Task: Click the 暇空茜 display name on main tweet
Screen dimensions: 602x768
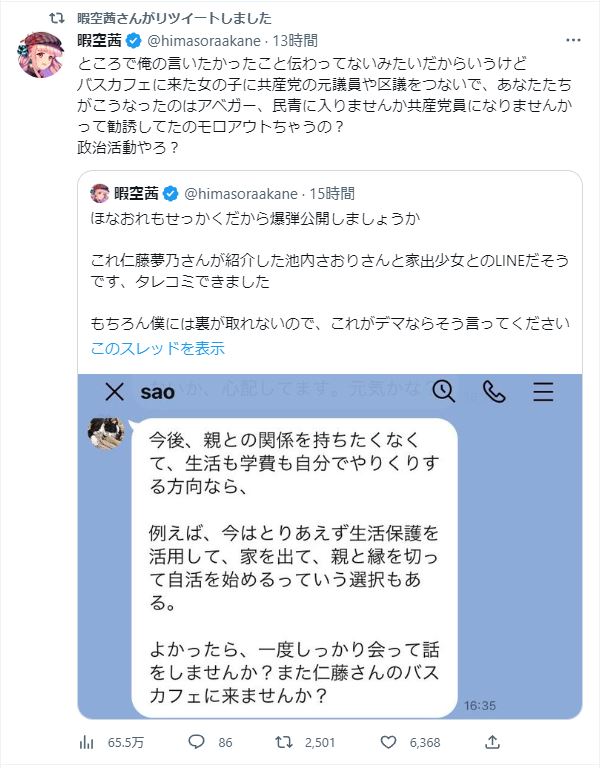Action: click(x=98, y=41)
